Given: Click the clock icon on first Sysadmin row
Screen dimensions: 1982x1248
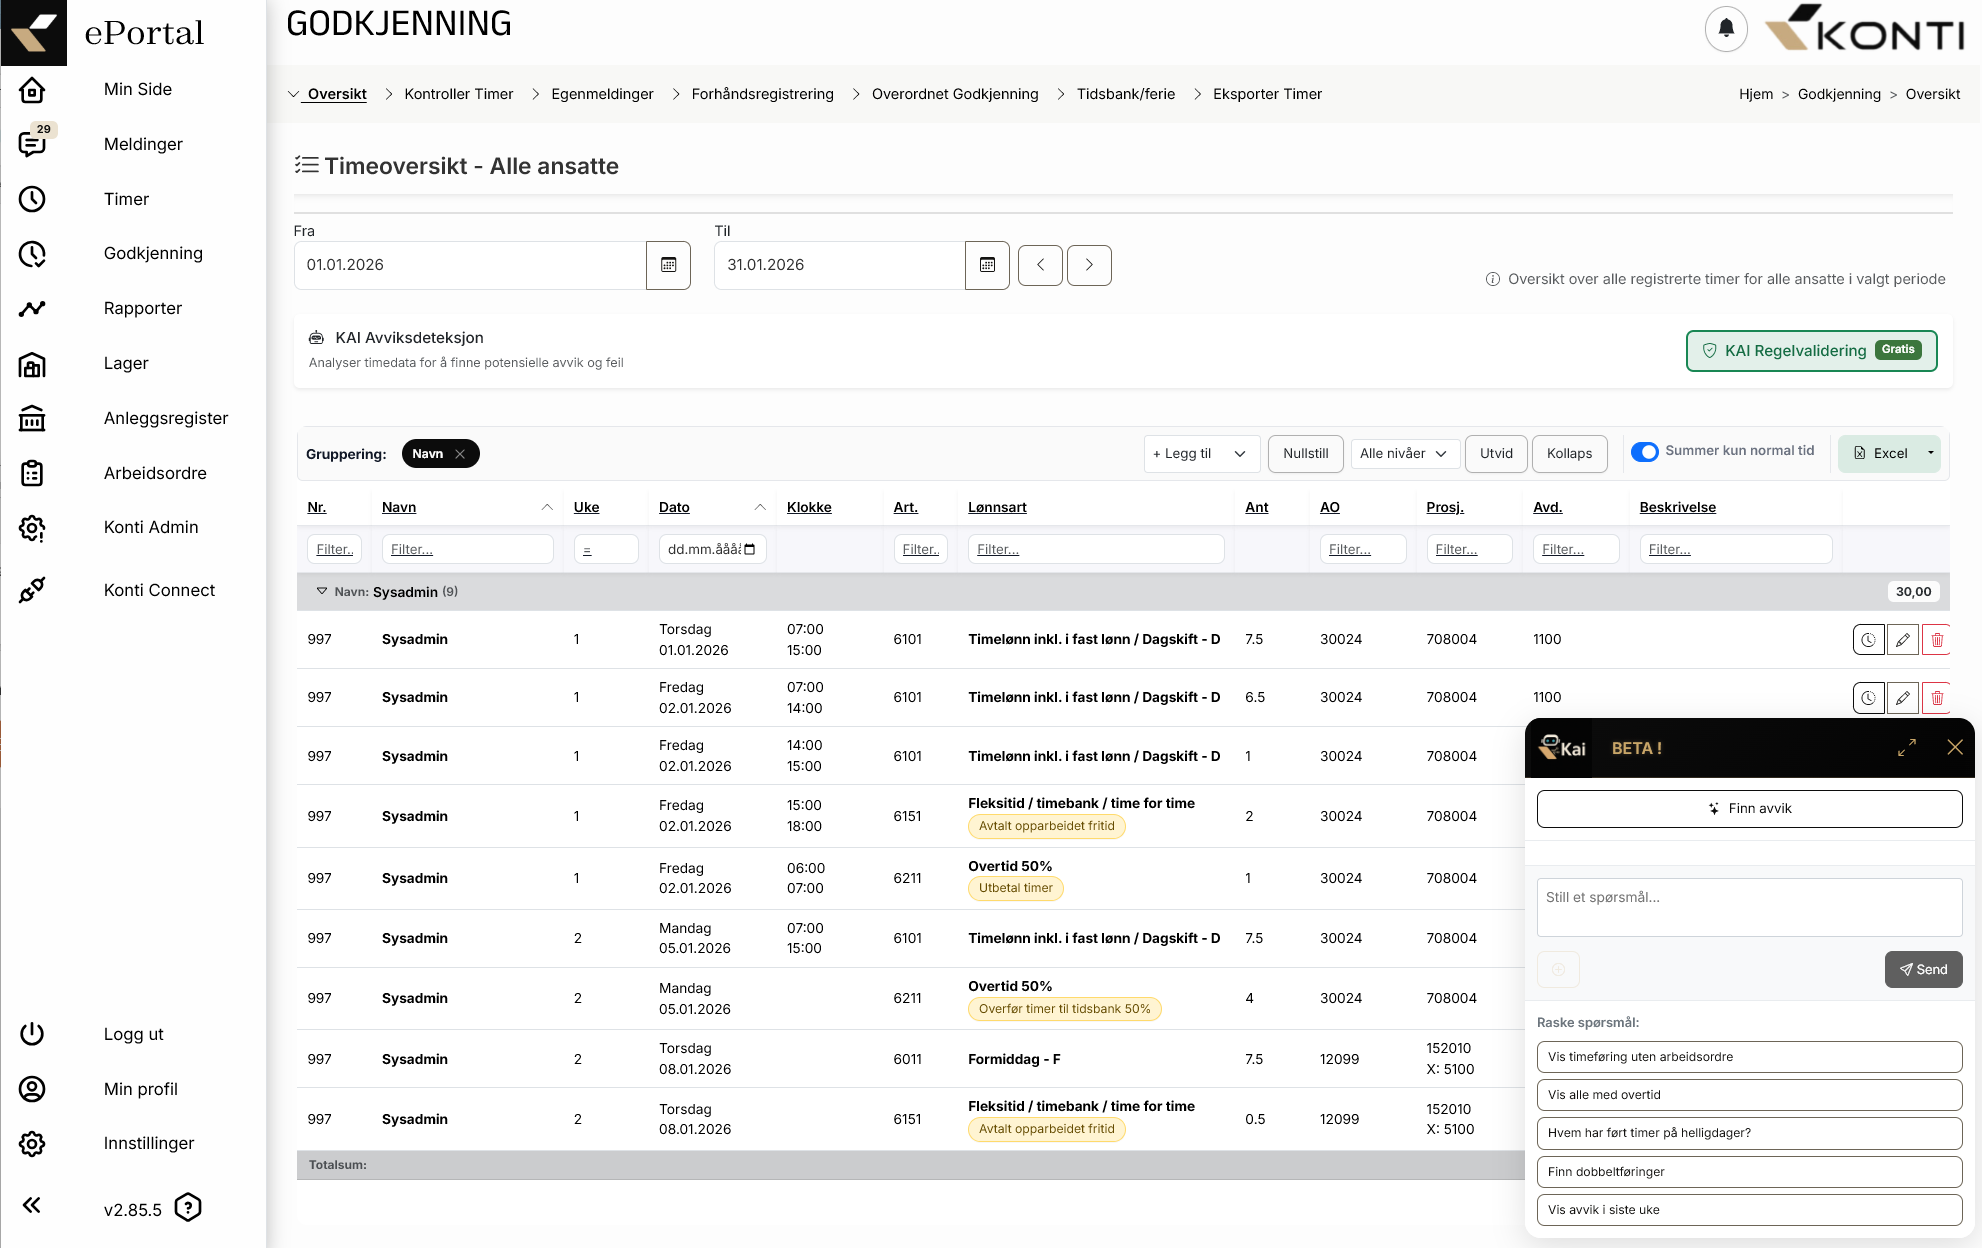Looking at the screenshot, I should (x=1868, y=640).
